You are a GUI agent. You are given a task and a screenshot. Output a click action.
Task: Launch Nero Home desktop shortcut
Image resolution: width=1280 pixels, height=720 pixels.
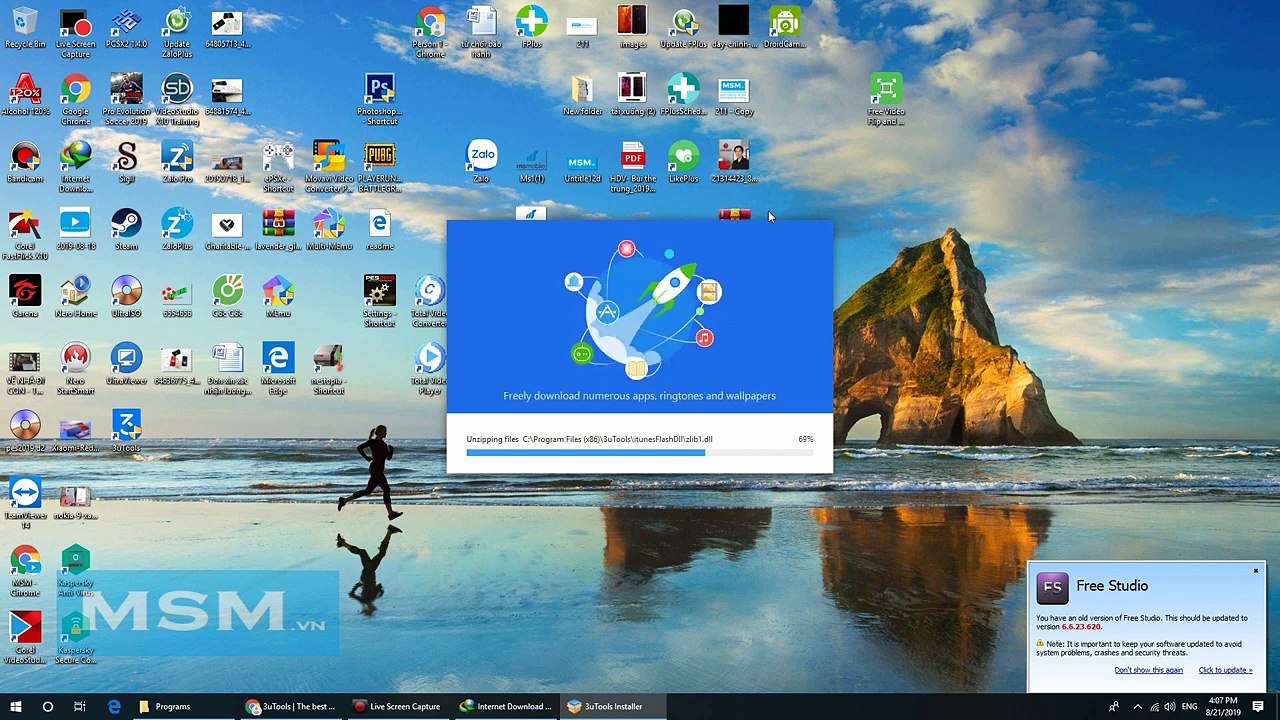[x=75, y=297]
